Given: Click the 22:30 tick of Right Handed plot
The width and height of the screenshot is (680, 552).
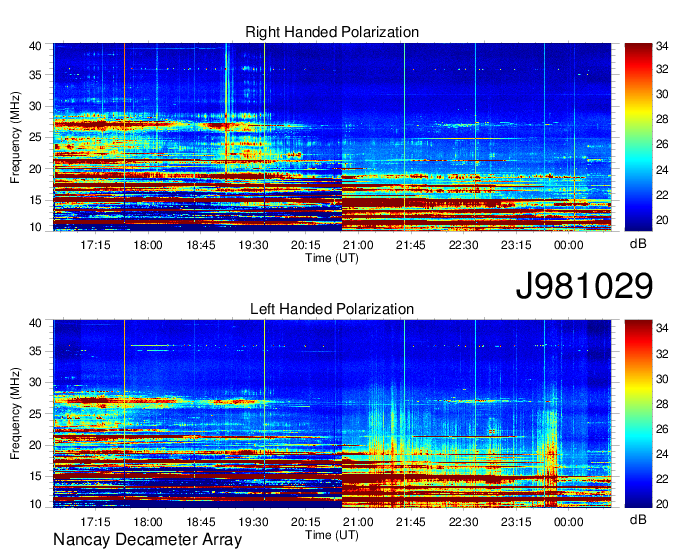Looking at the screenshot, I should [x=464, y=245].
